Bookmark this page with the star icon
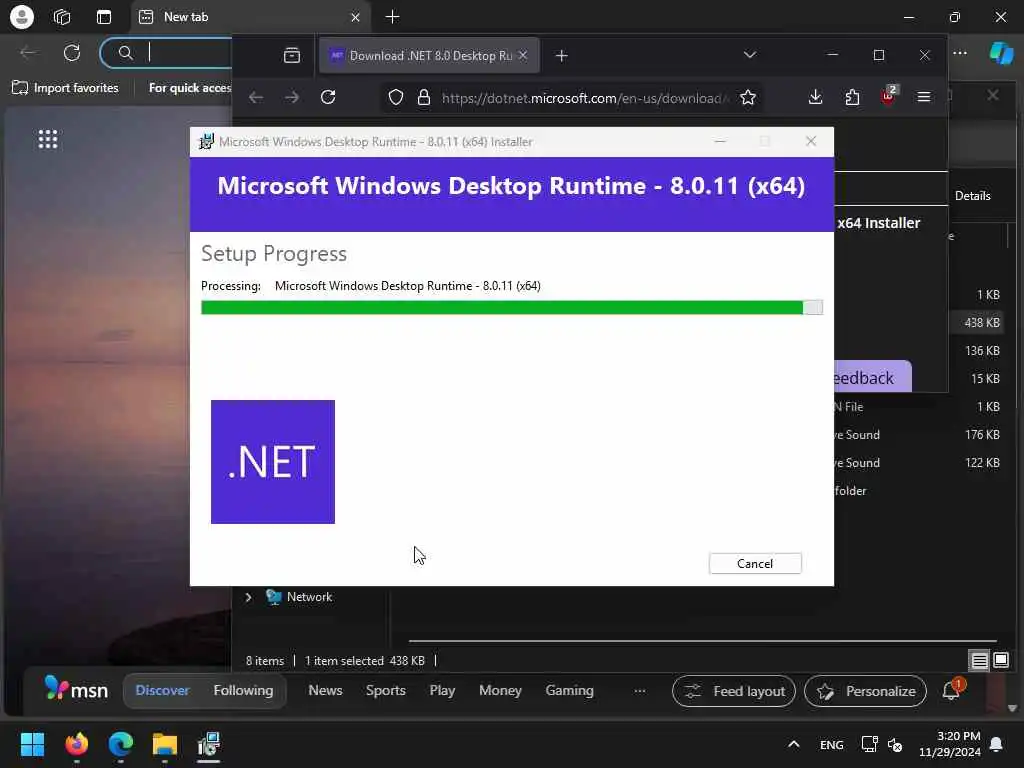 [748, 97]
